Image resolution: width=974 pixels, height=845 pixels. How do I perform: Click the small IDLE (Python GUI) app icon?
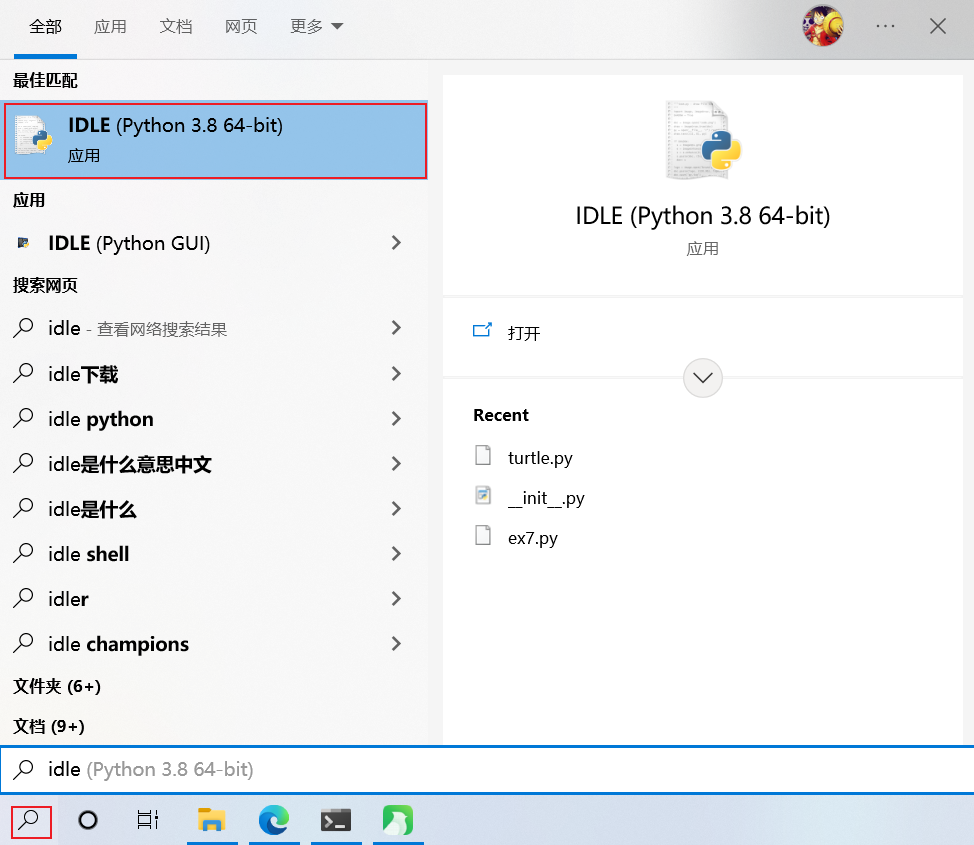(x=24, y=243)
